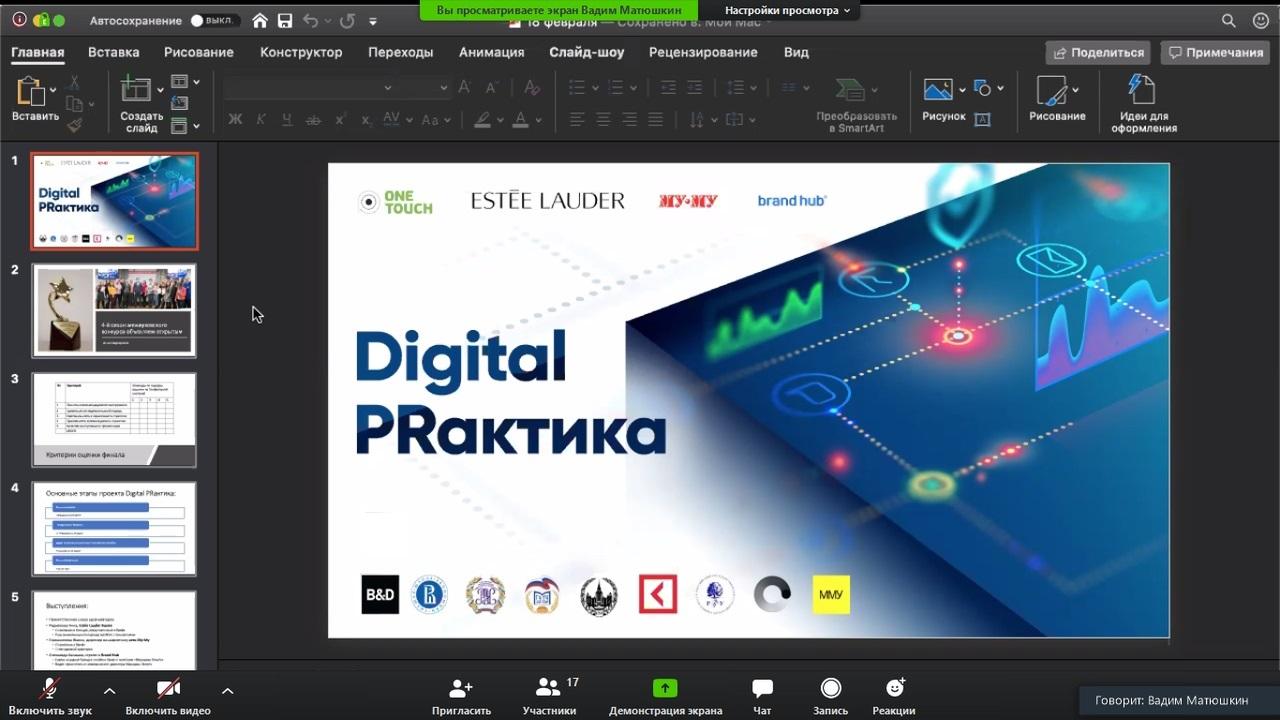This screenshot has width=1280, height=720.
Task: Unmute the microphone
Action: 49,688
